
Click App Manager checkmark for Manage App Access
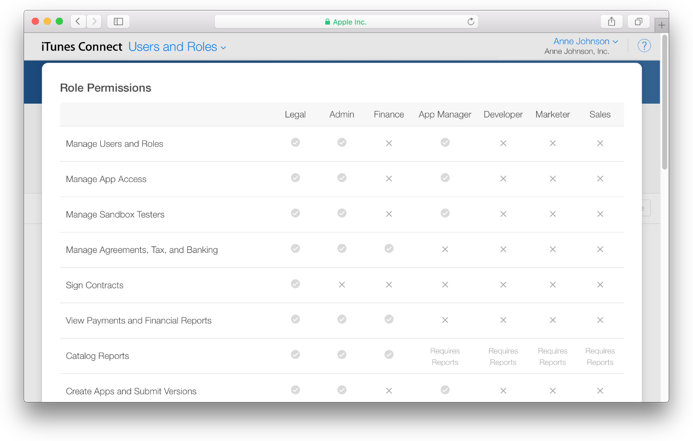tap(445, 178)
